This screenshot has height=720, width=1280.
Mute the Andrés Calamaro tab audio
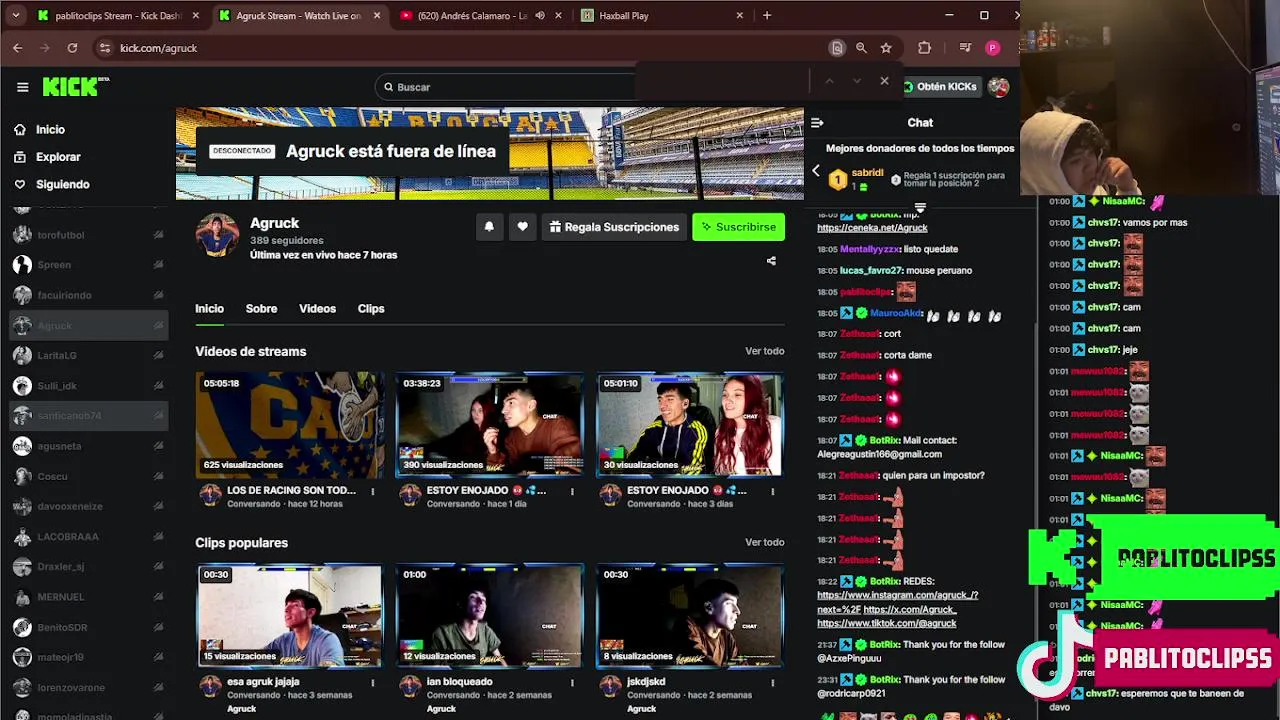tap(540, 16)
